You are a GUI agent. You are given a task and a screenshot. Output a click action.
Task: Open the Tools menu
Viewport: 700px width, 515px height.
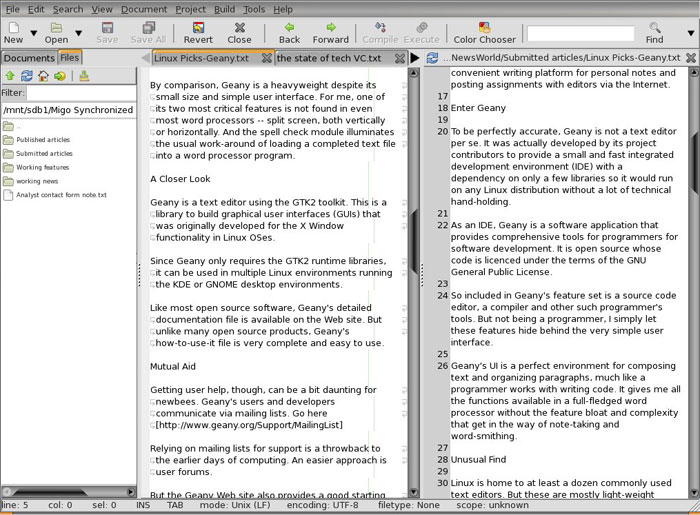[254, 9]
